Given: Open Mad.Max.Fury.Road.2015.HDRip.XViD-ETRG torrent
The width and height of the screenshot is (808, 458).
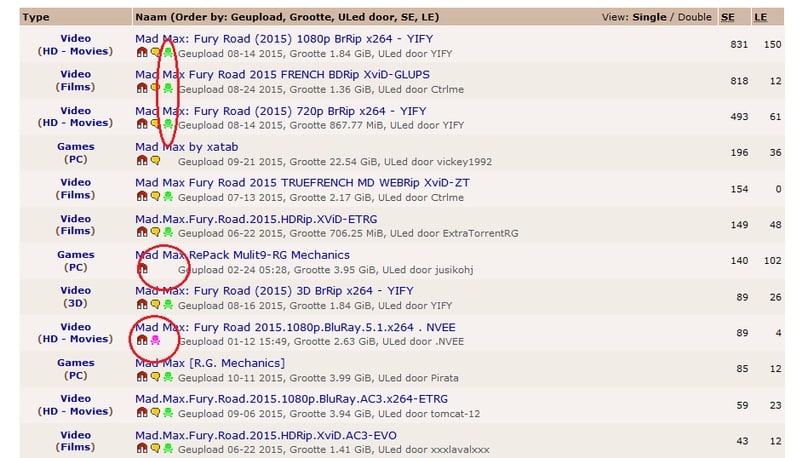Looking at the screenshot, I should 256,219.
